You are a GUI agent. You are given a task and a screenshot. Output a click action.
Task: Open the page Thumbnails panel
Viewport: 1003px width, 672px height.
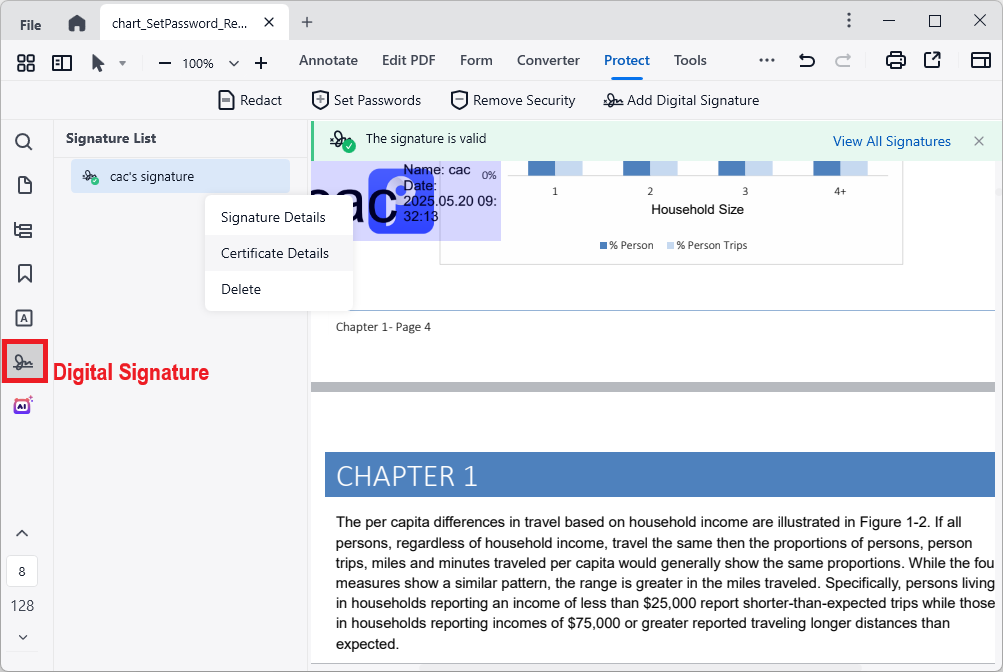tap(23, 185)
